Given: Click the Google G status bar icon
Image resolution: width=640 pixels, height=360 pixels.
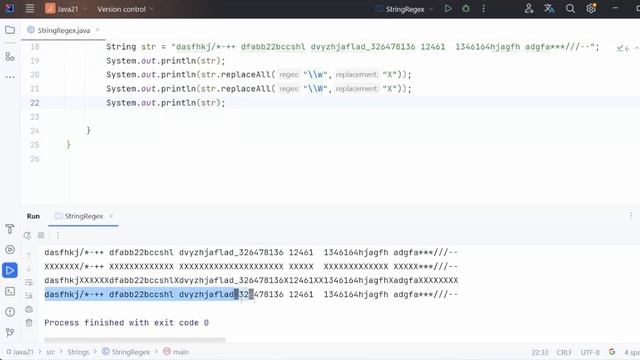Looking at the screenshot, I should coord(611,351).
